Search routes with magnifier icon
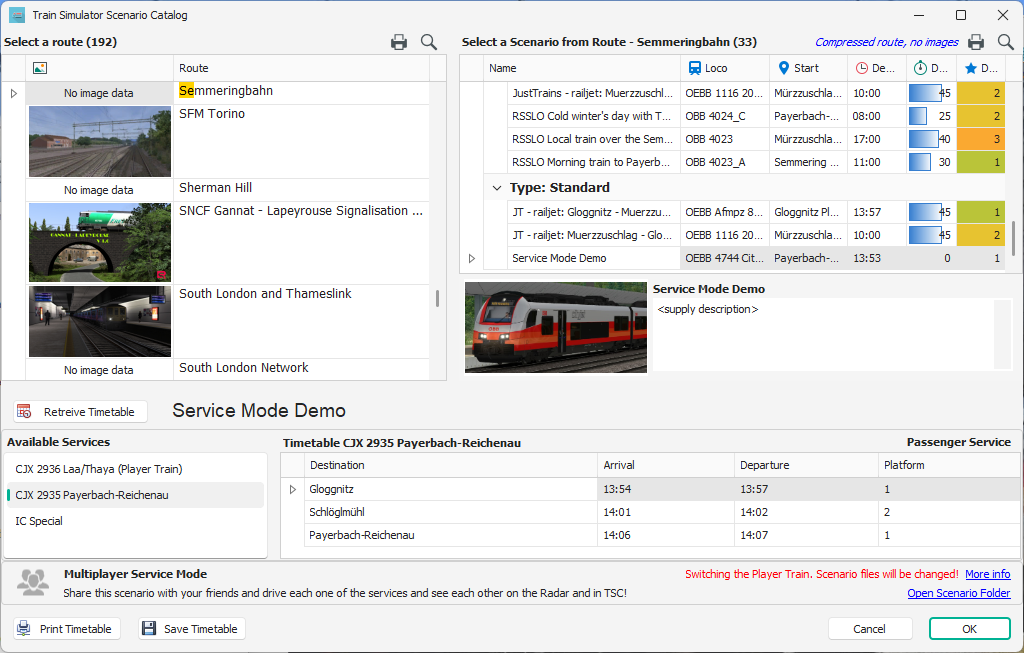1024x653 pixels. click(428, 42)
